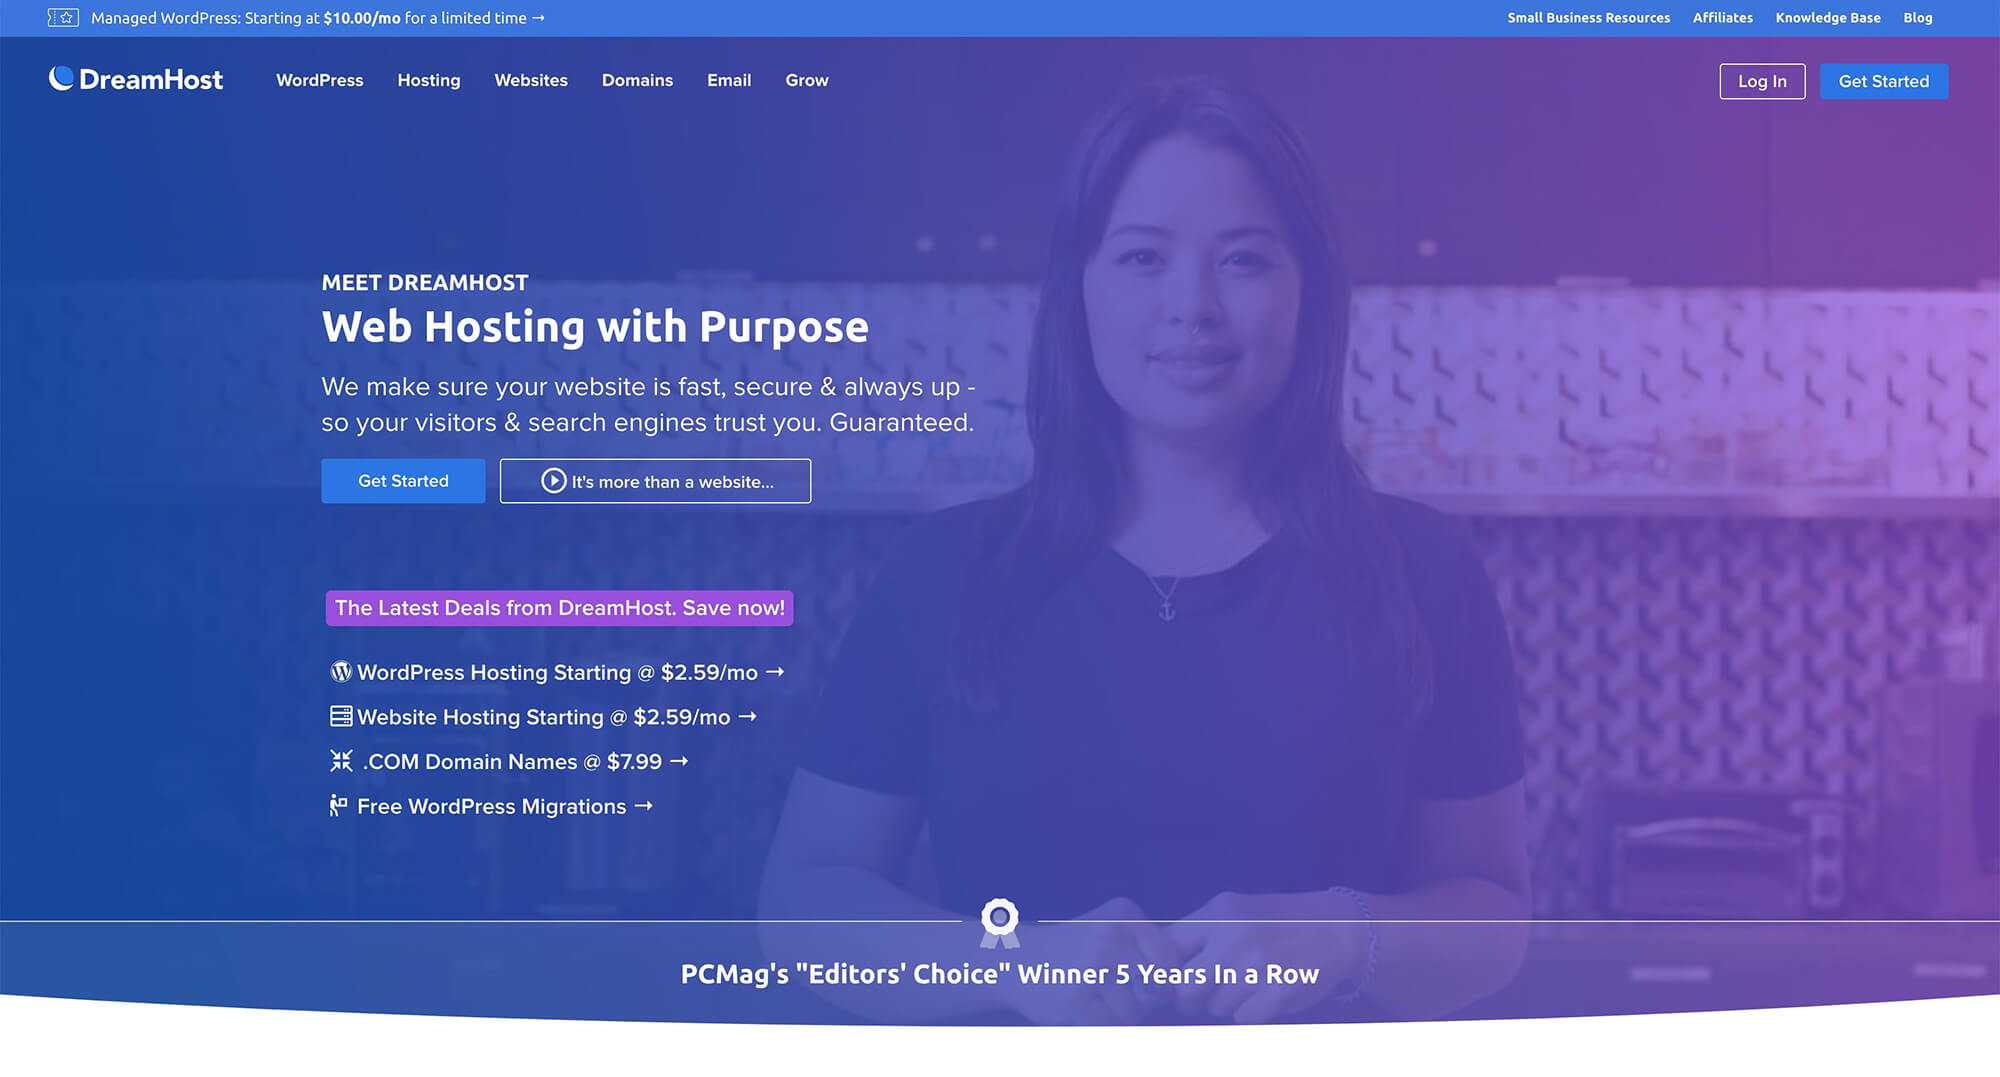Open the Grow menu
This screenshot has height=1077, width=2000.
pyautogui.click(x=807, y=80)
